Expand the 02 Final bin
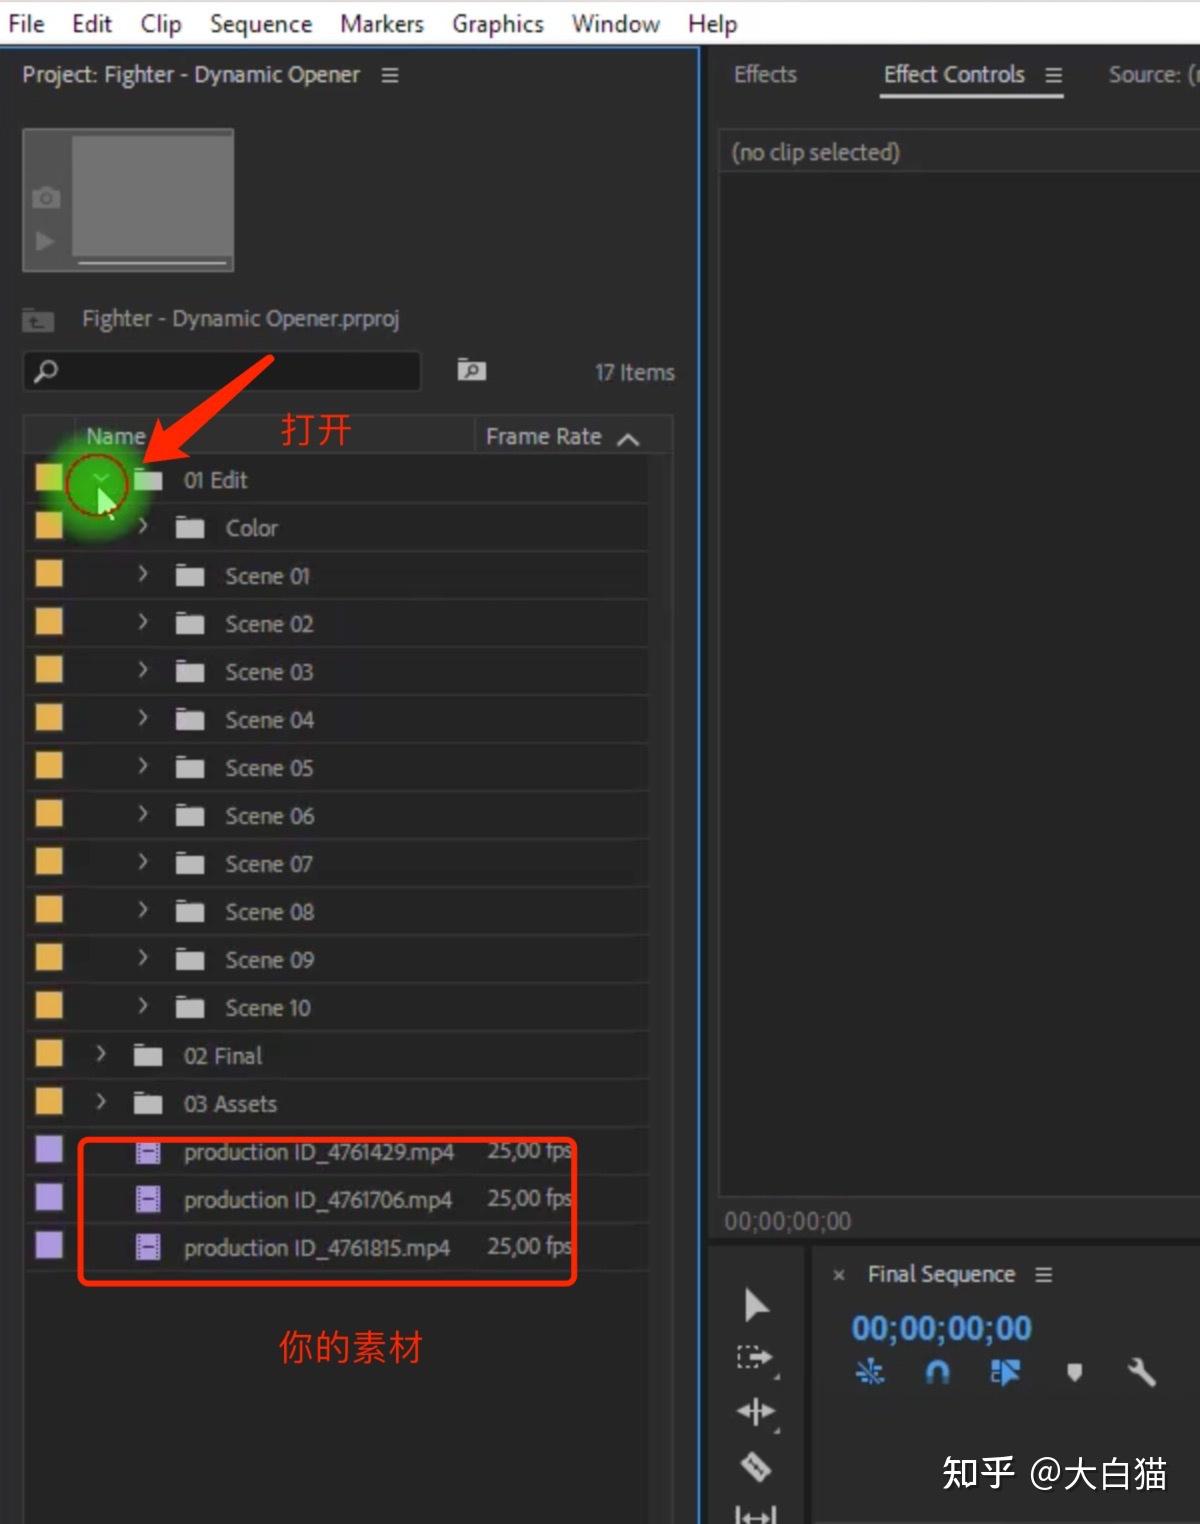The width and height of the screenshot is (1200, 1524). 101,1054
